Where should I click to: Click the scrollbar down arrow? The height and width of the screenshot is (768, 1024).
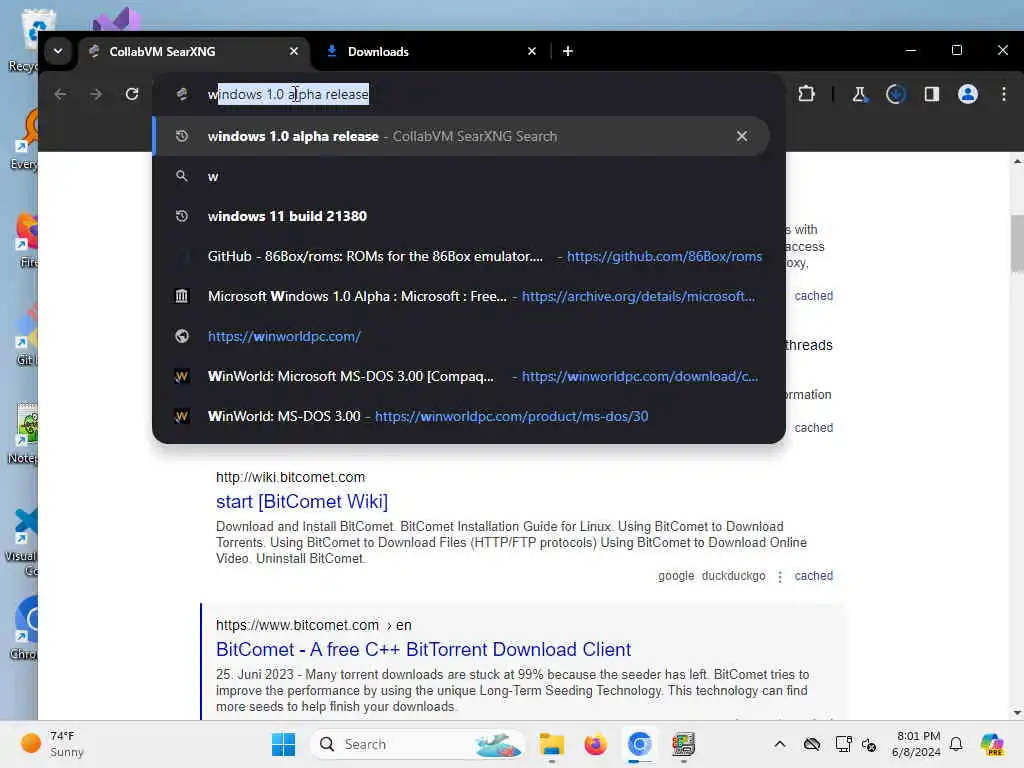tap(1017, 712)
